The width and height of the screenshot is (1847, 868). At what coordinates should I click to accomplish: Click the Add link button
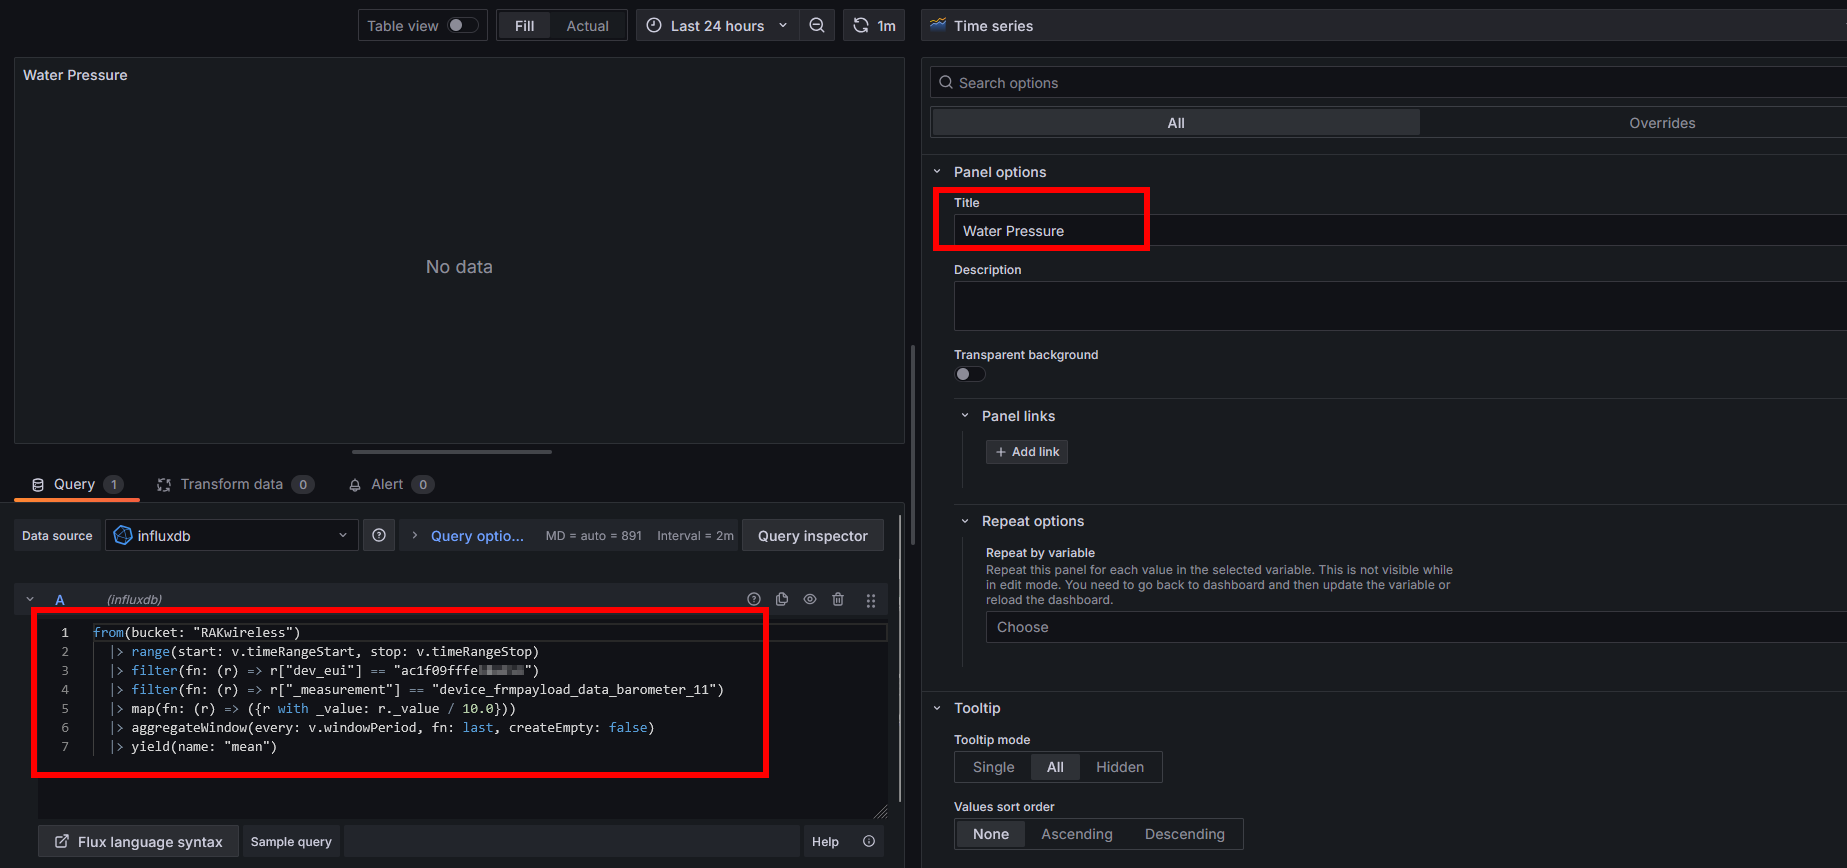coord(1027,452)
